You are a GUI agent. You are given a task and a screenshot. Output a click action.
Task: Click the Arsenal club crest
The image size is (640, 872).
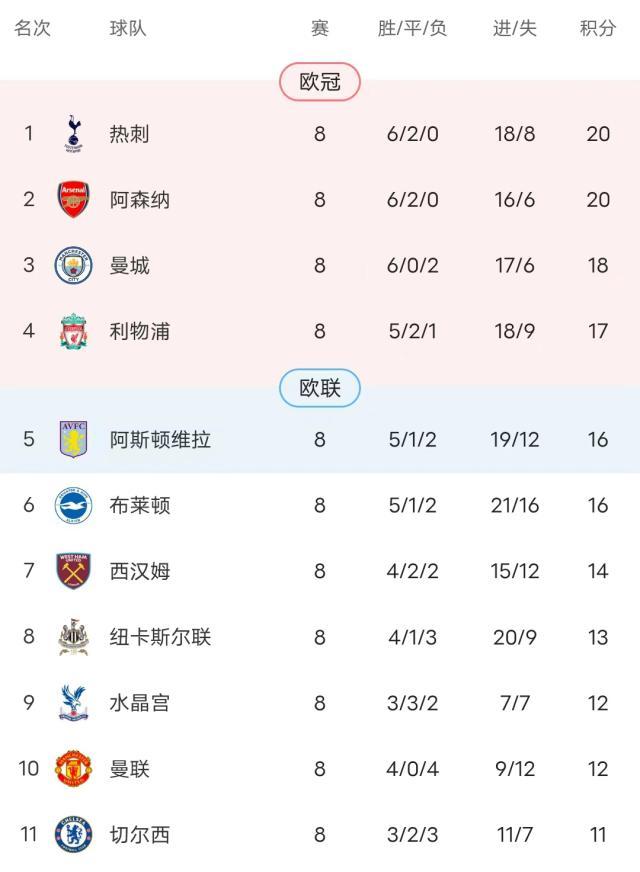click(x=73, y=200)
